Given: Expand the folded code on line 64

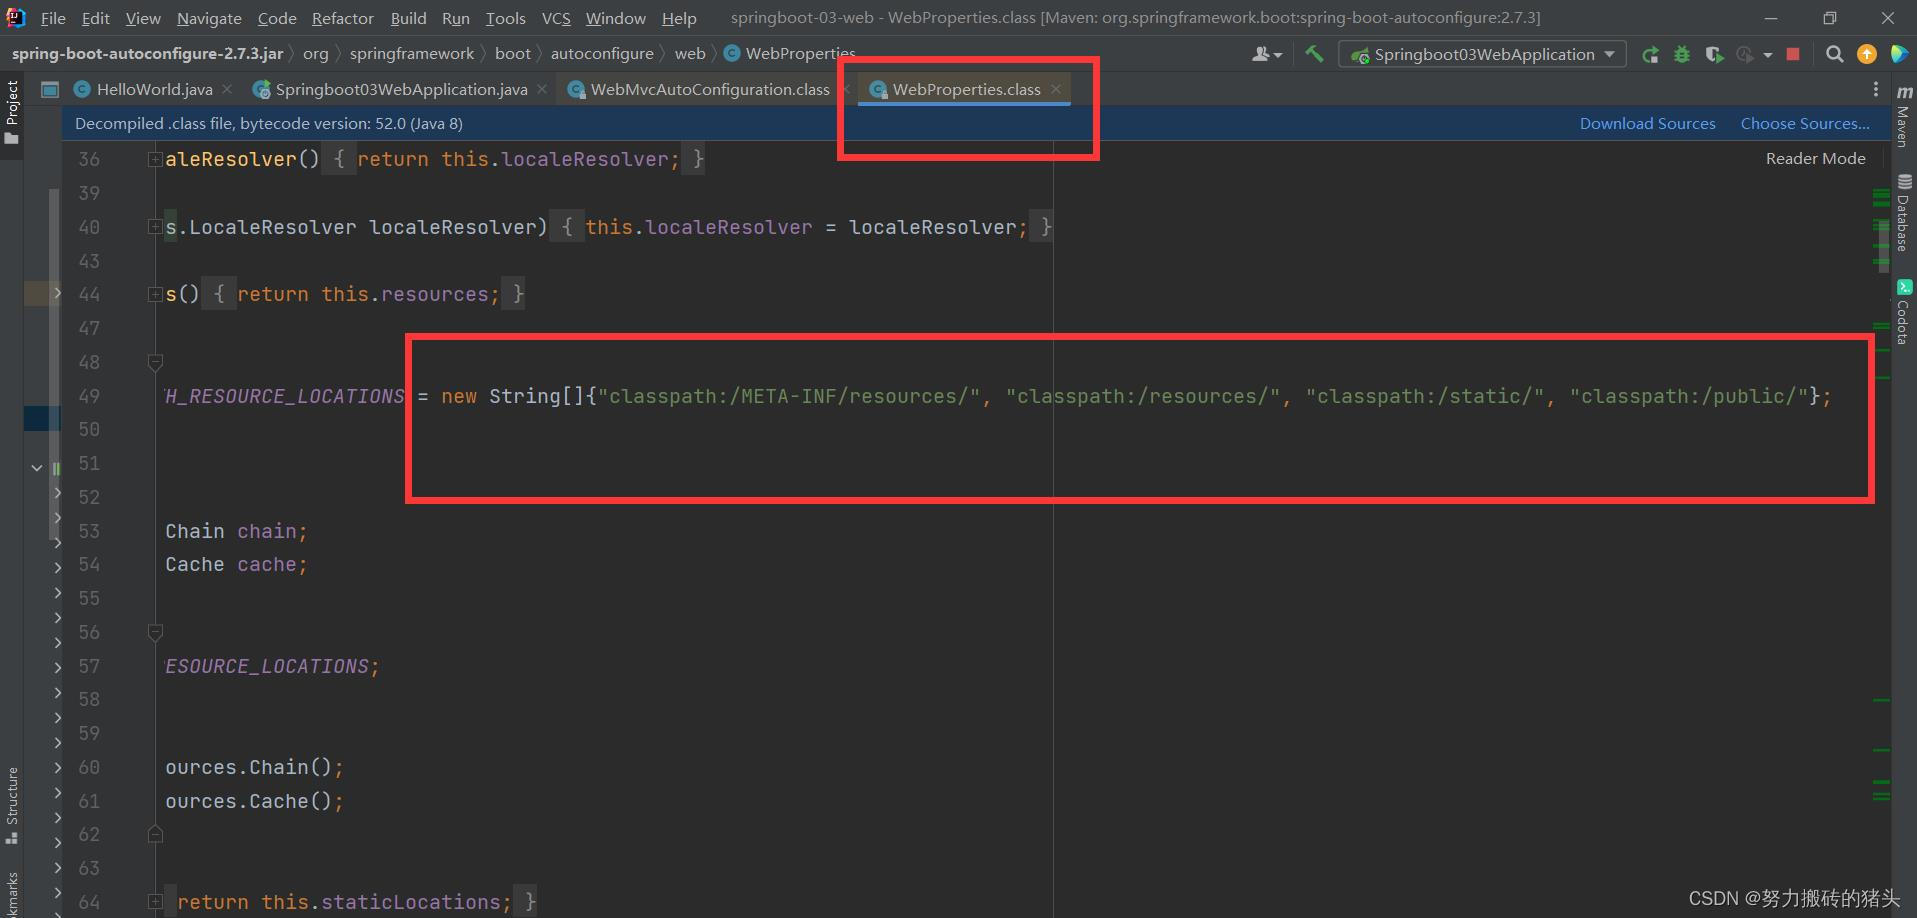Looking at the screenshot, I should pyautogui.click(x=155, y=902).
